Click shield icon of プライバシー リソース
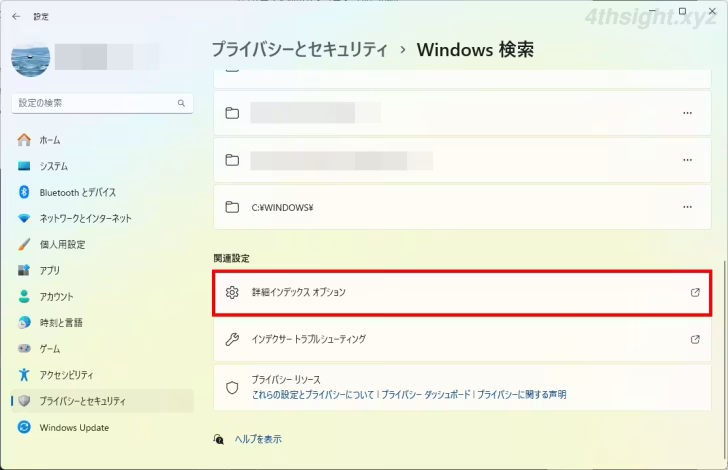 (x=232, y=388)
